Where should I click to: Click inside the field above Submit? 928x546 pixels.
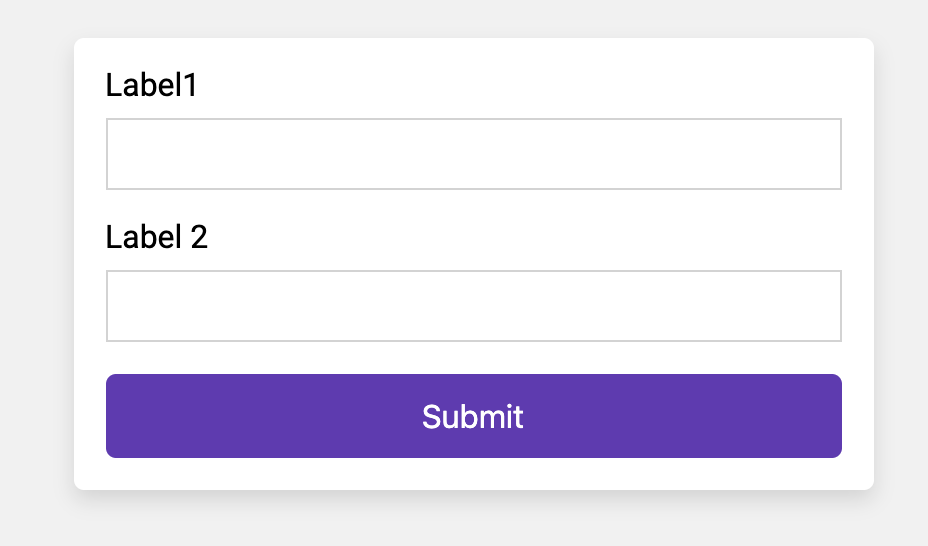pos(473,306)
